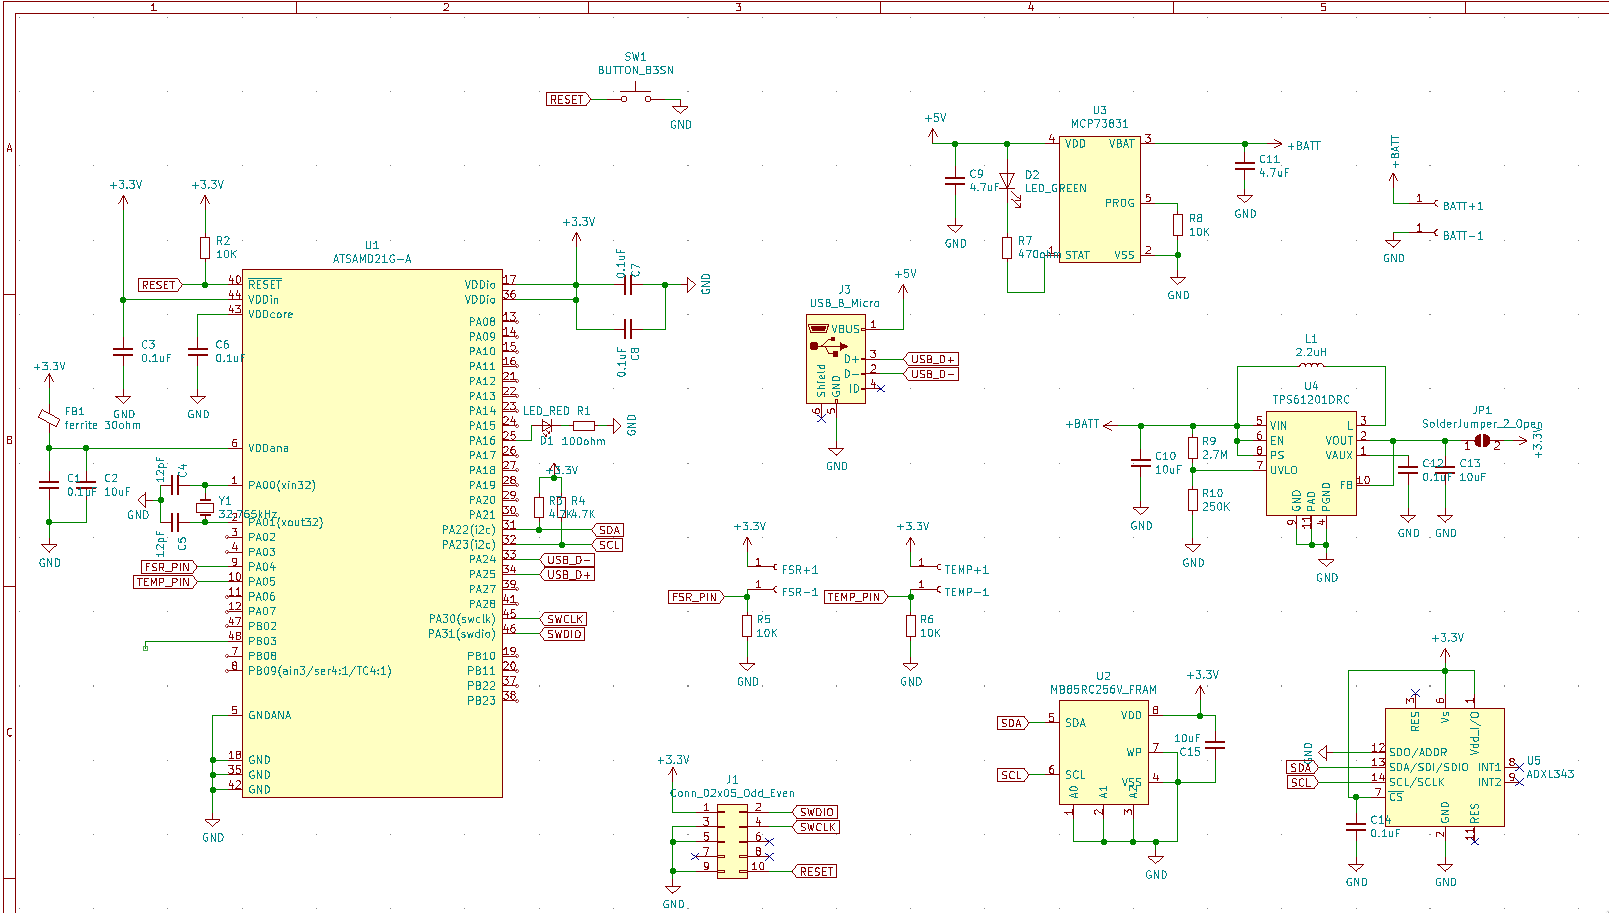Click the SWCLK label at J1 pin 4
This screenshot has height=913, width=1609.
click(x=816, y=827)
